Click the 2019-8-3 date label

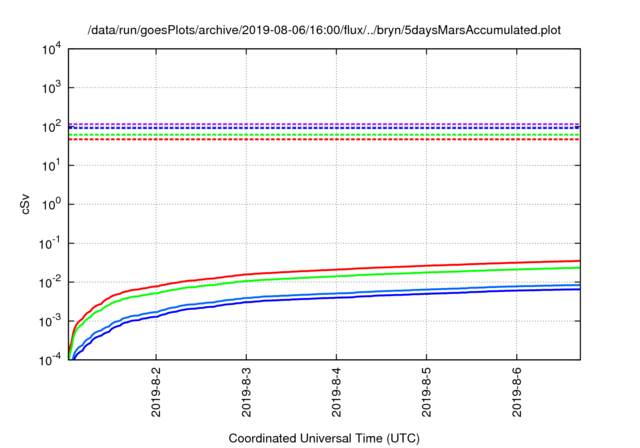tap(246, 392)
